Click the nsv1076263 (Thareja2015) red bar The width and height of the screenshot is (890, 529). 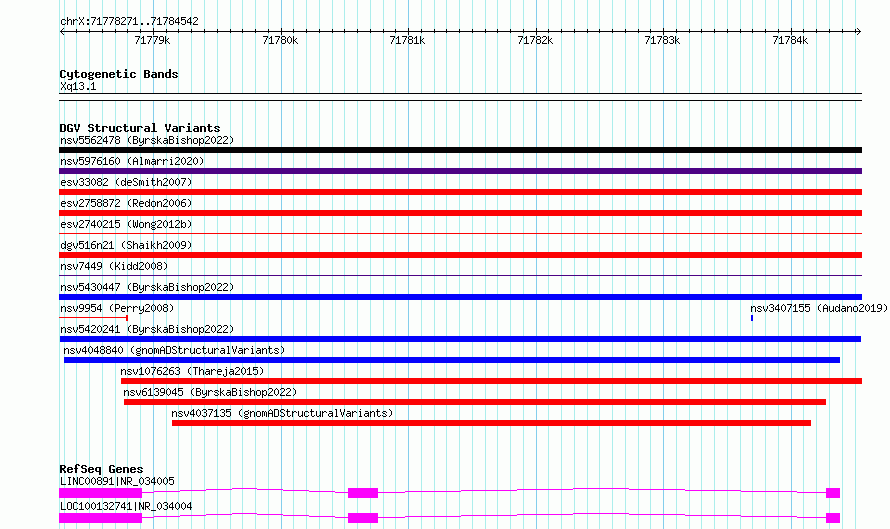click(x=492, y=381)
